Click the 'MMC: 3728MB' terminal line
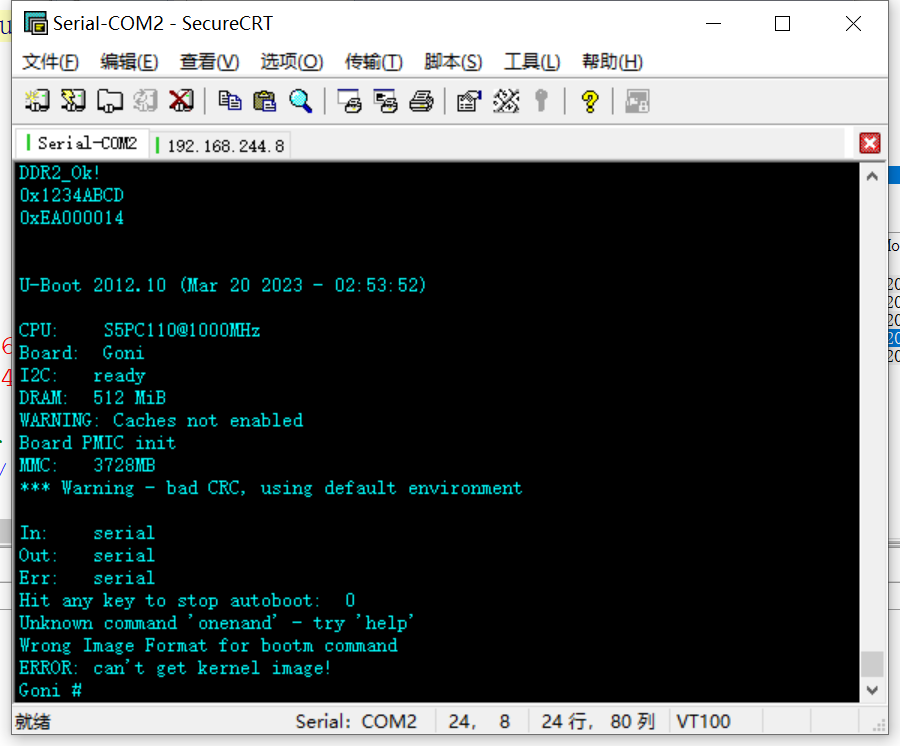Viewport: 900px width, 746px height. [x=87, y=465]
